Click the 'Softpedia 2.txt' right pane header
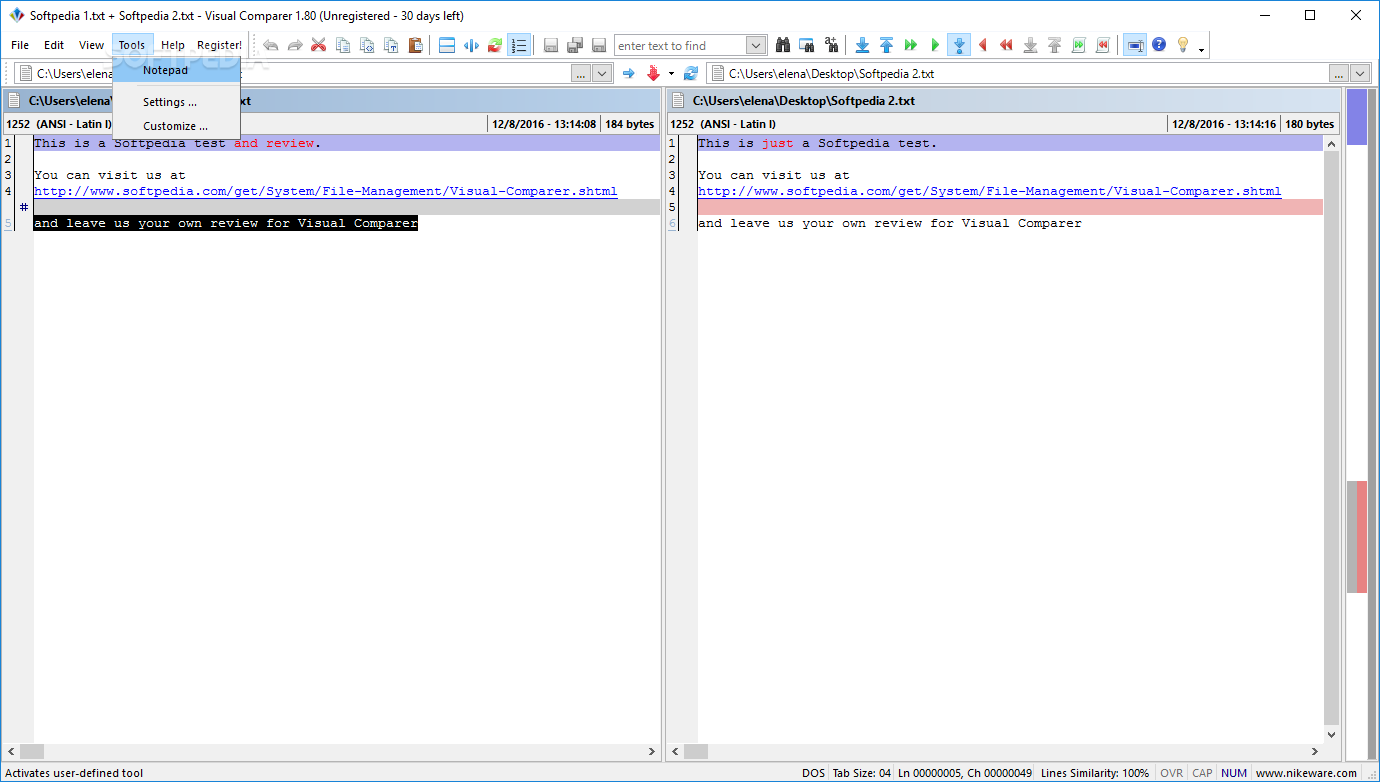This screenshot has height=782, width=1380. click(x=1003, y=101)
